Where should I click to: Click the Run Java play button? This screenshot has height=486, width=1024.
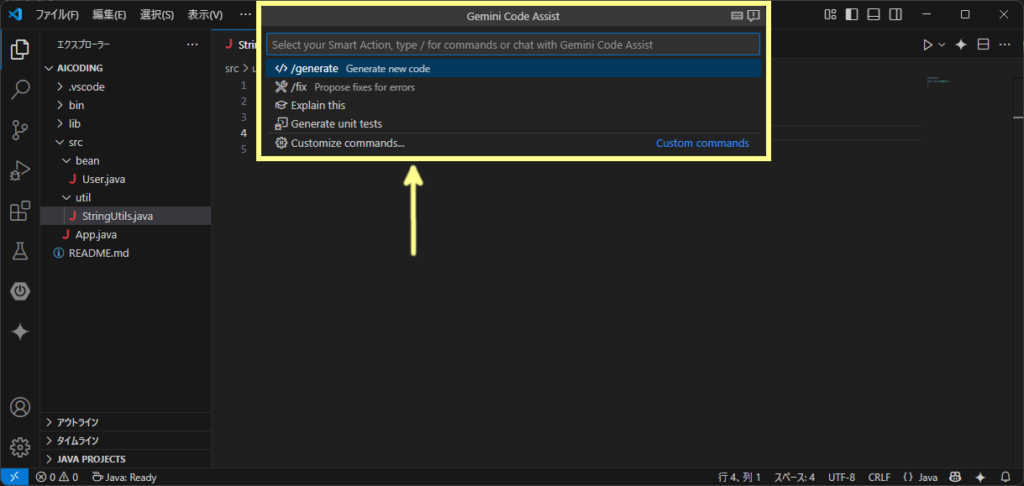click(x=927, y=44)
